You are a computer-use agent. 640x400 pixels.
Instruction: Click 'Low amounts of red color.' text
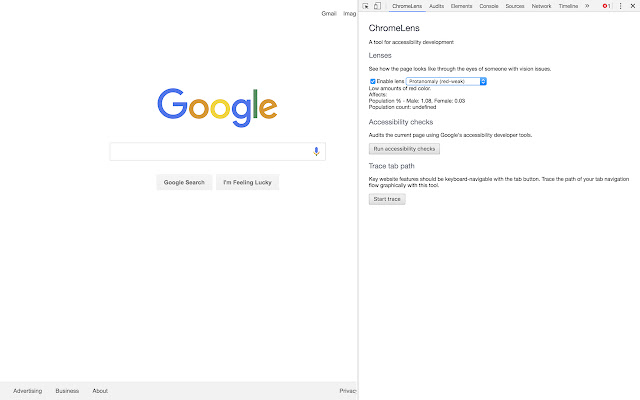click(x=400, y=89)
